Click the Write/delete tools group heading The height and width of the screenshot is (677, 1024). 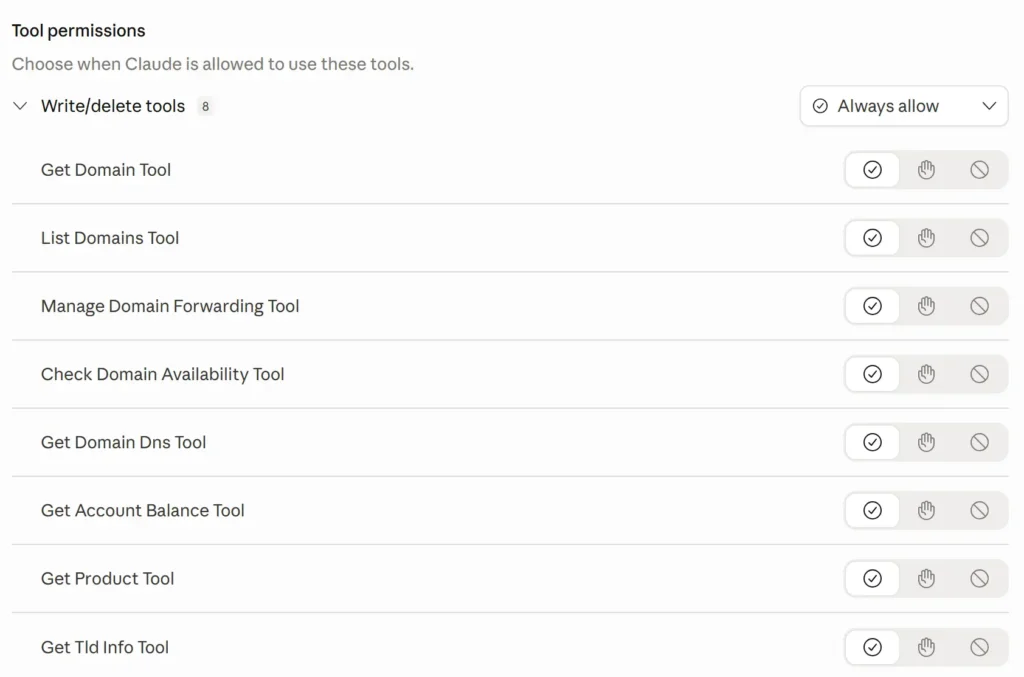(x=113, y=106)
